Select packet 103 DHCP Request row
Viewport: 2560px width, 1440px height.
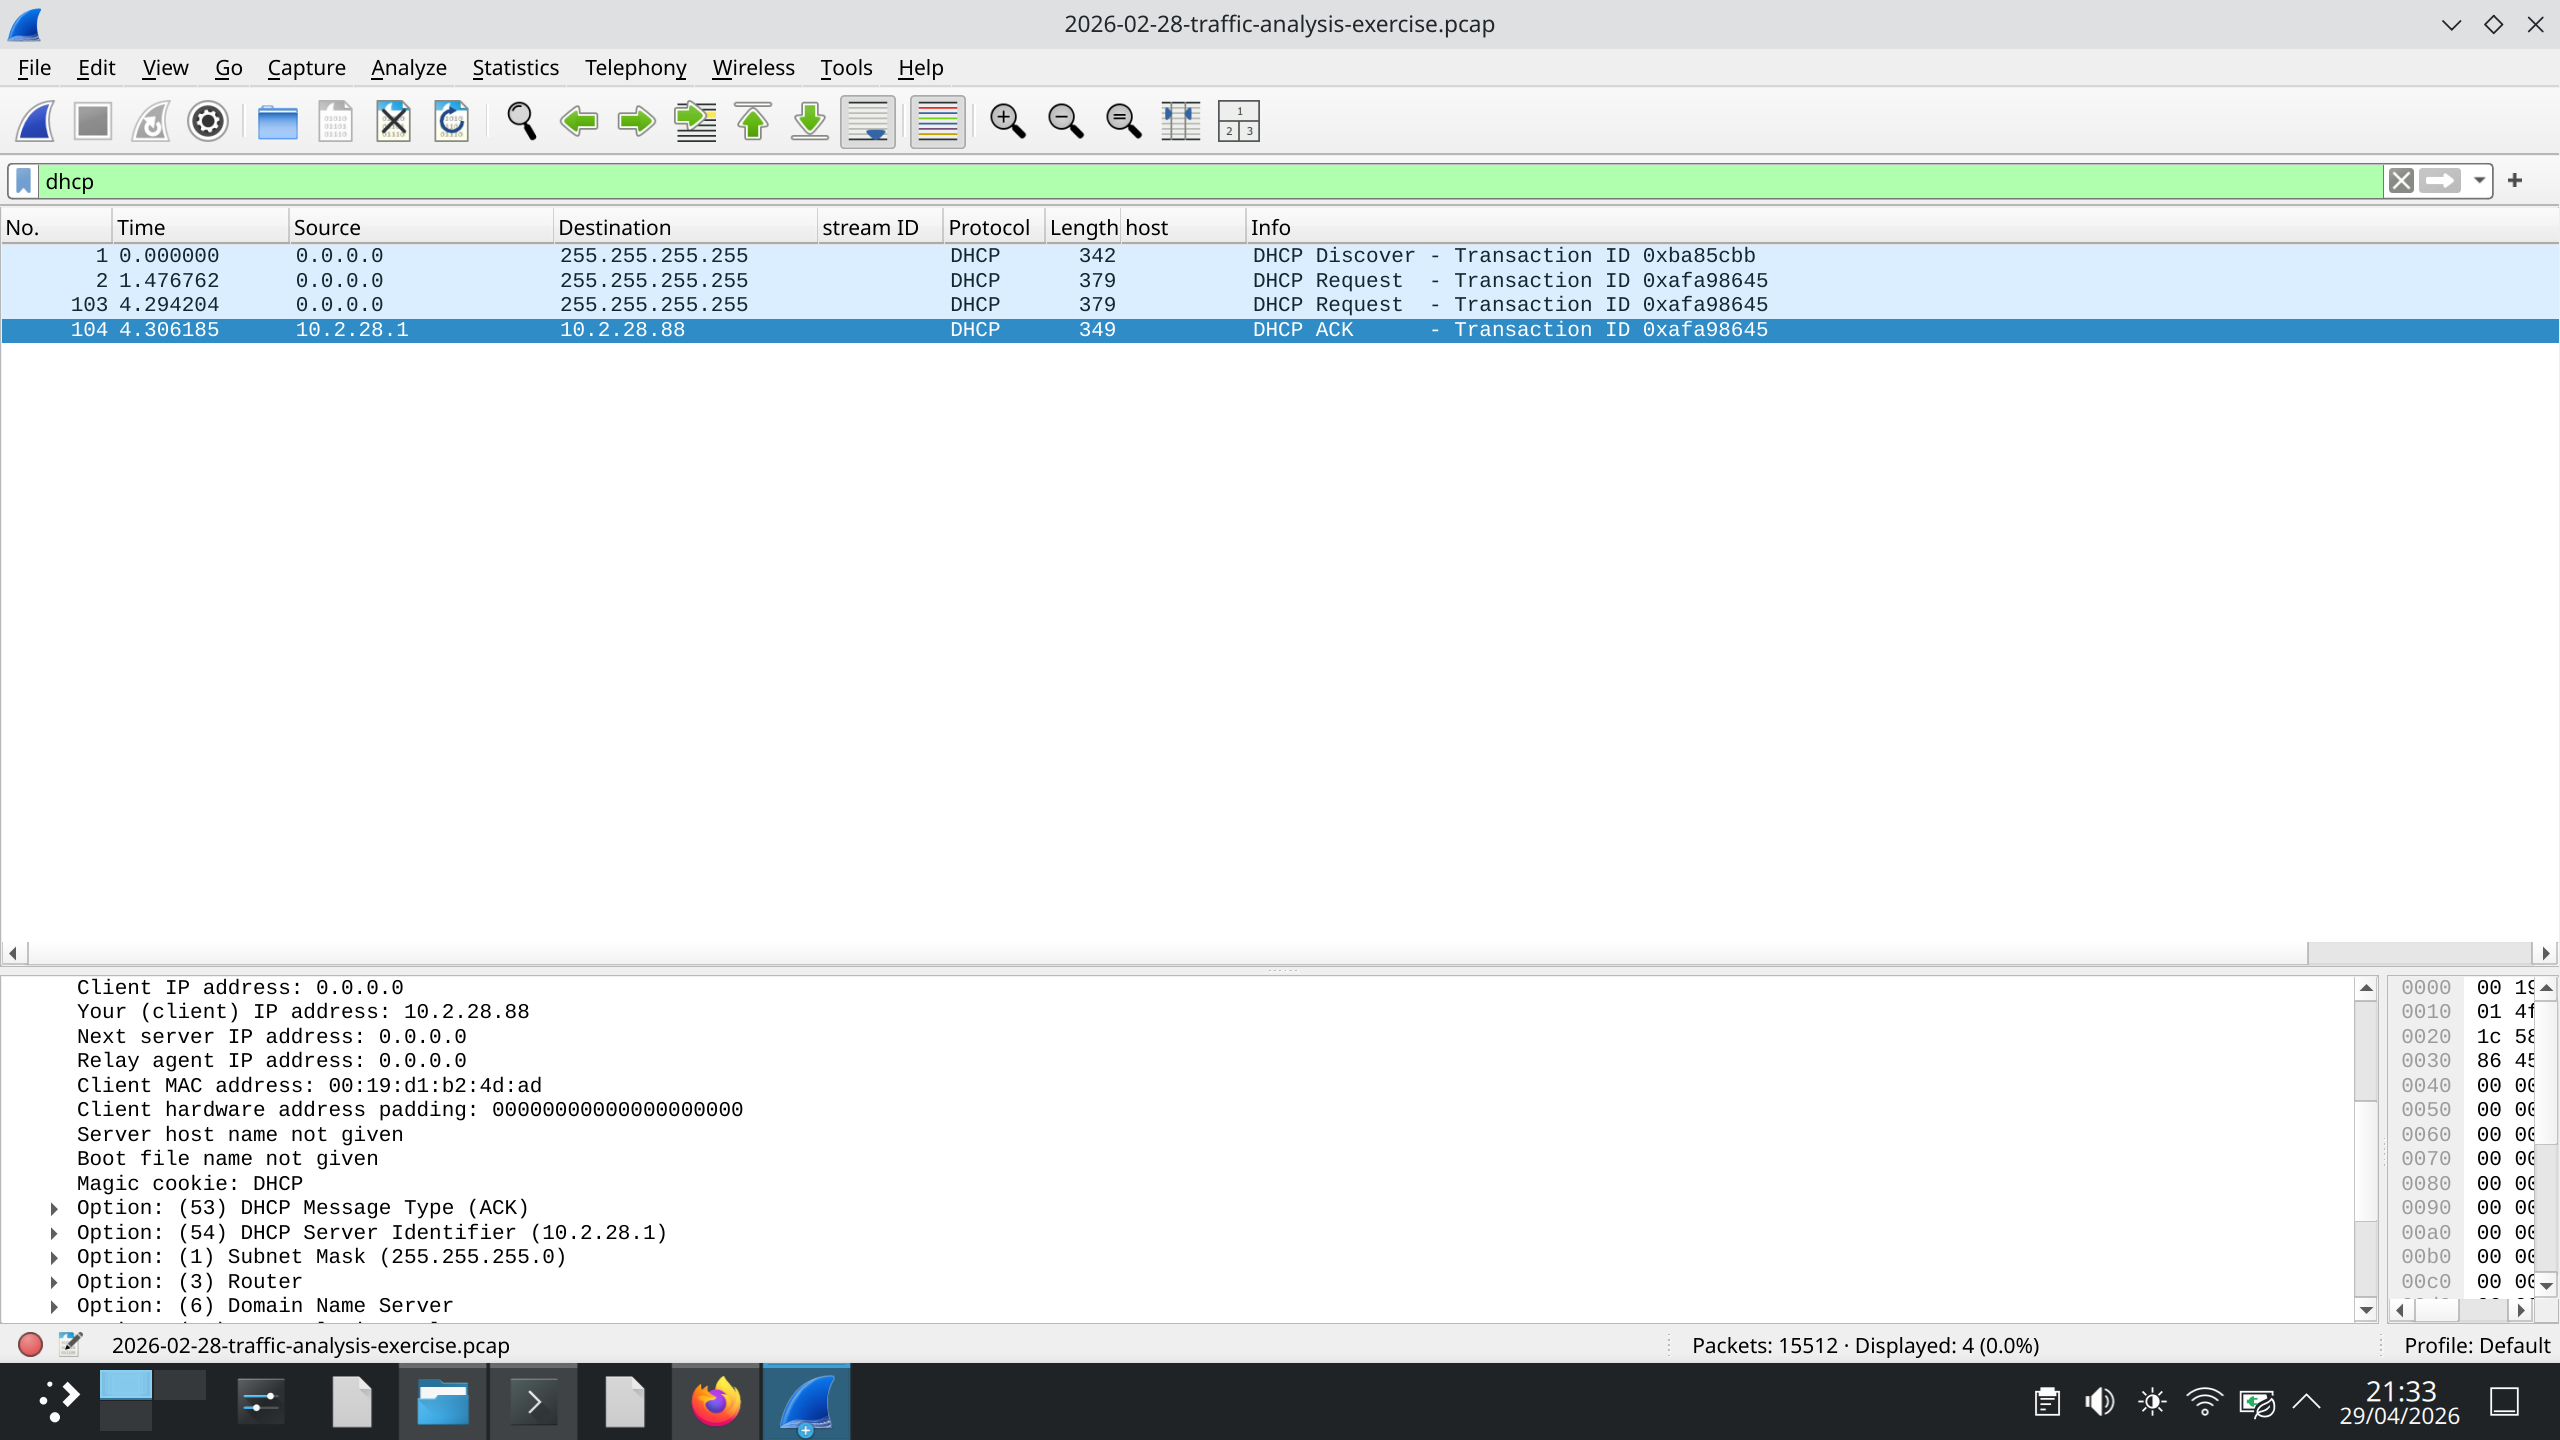pyautogui.click(x=1280, y=305)
